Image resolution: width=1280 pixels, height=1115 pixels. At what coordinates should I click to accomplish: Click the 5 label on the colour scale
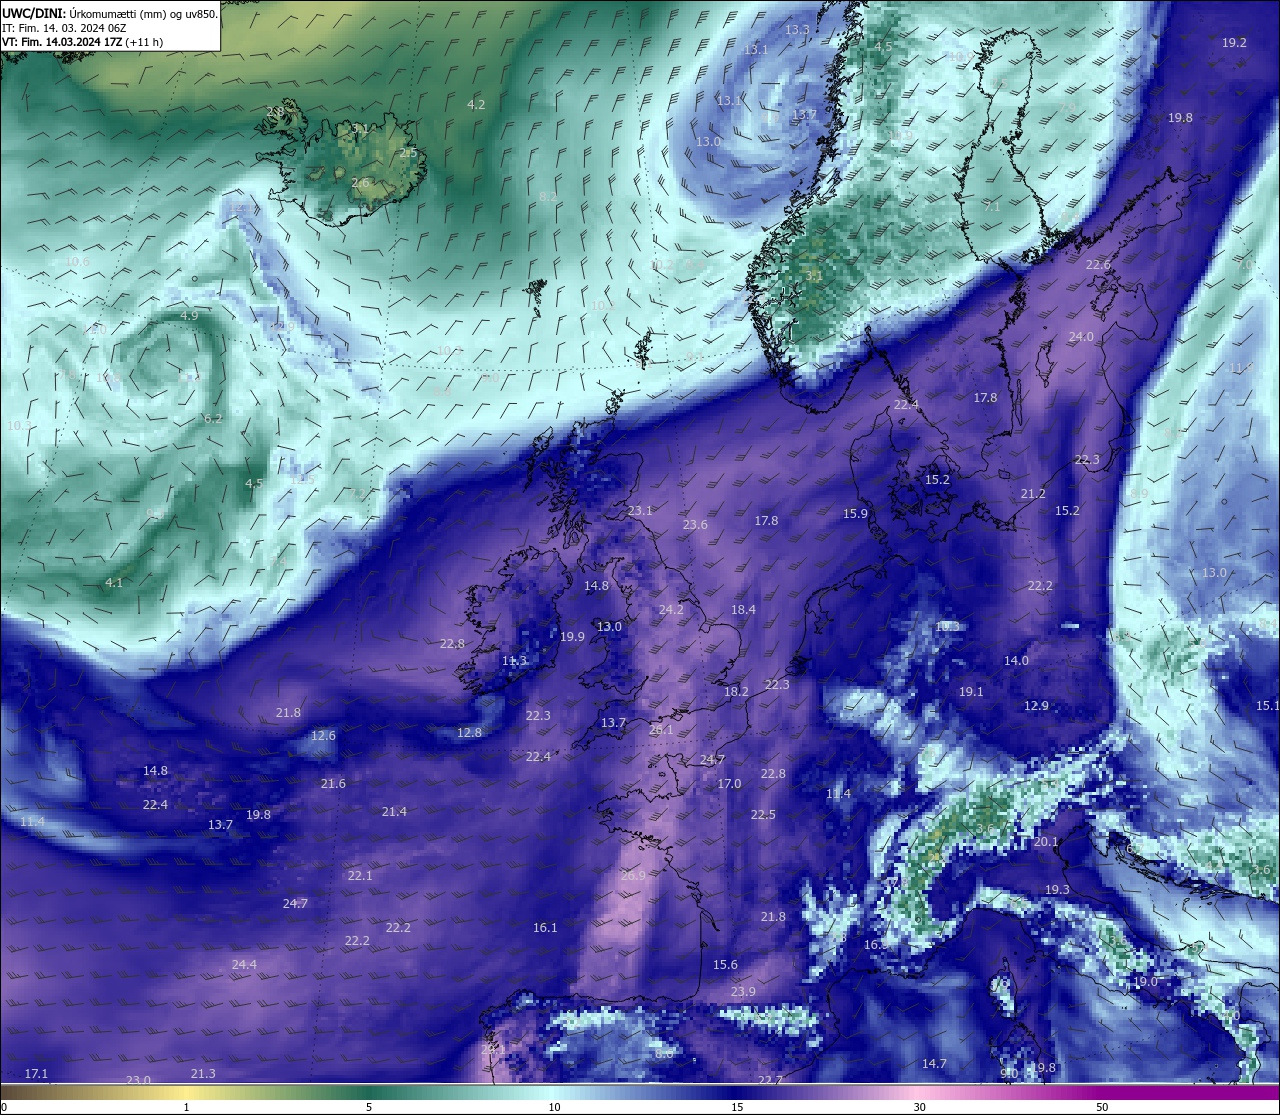[369, 1107]
